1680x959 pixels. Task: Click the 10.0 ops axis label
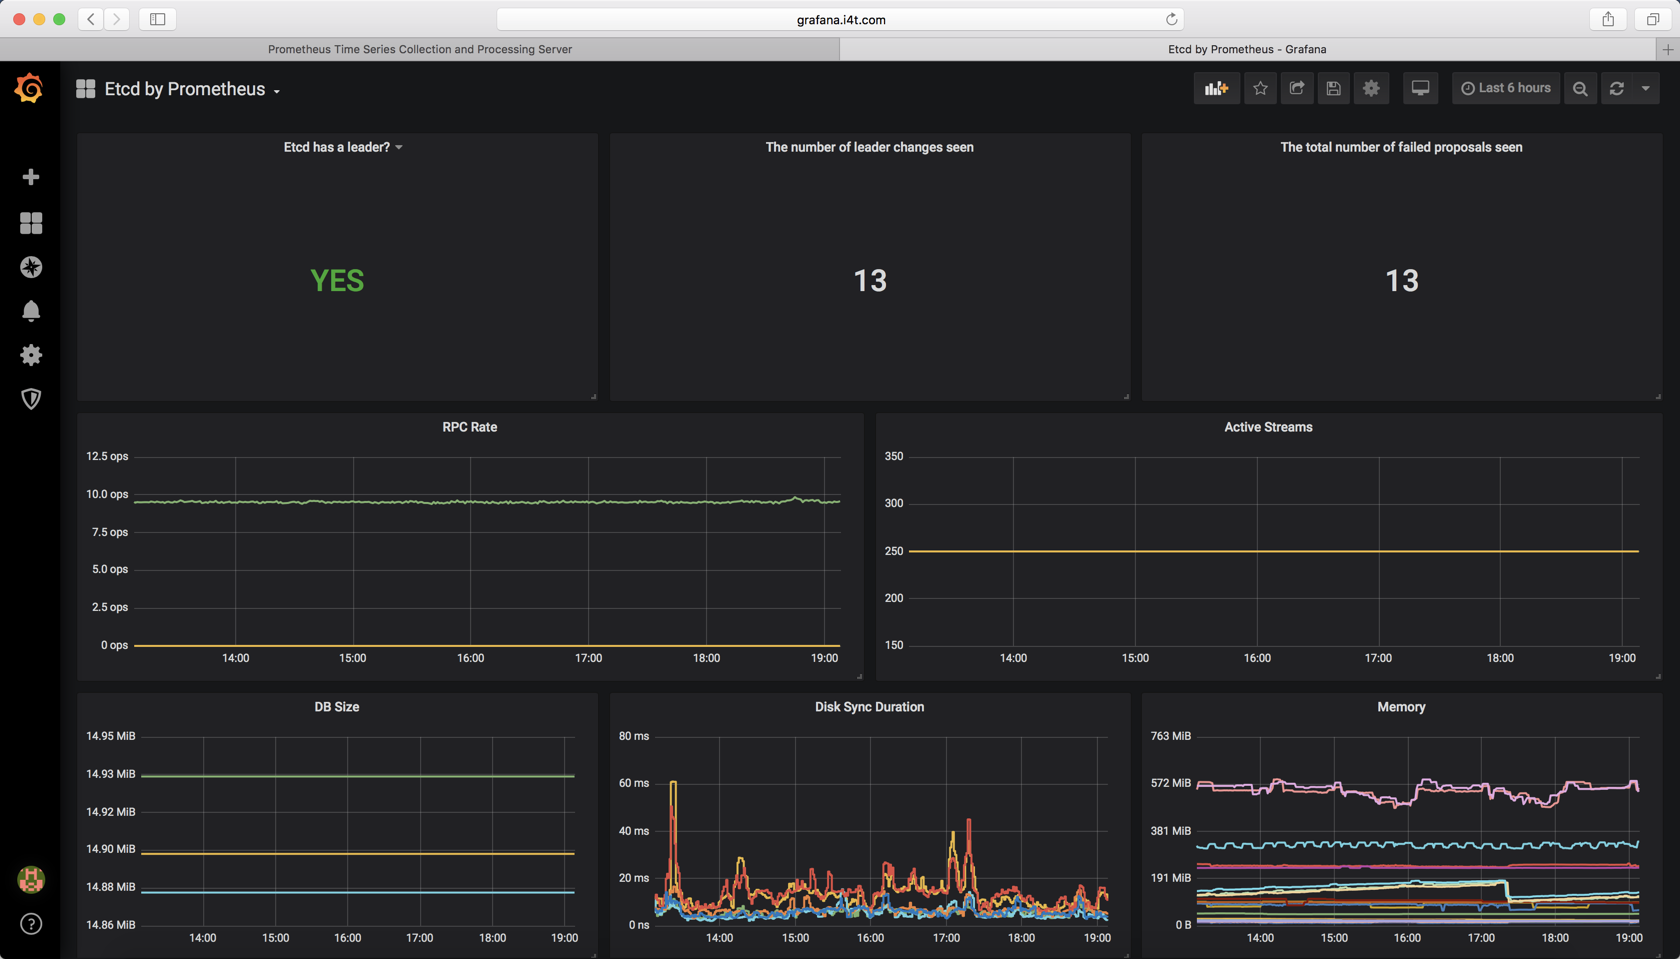click(x=107, y=494)
